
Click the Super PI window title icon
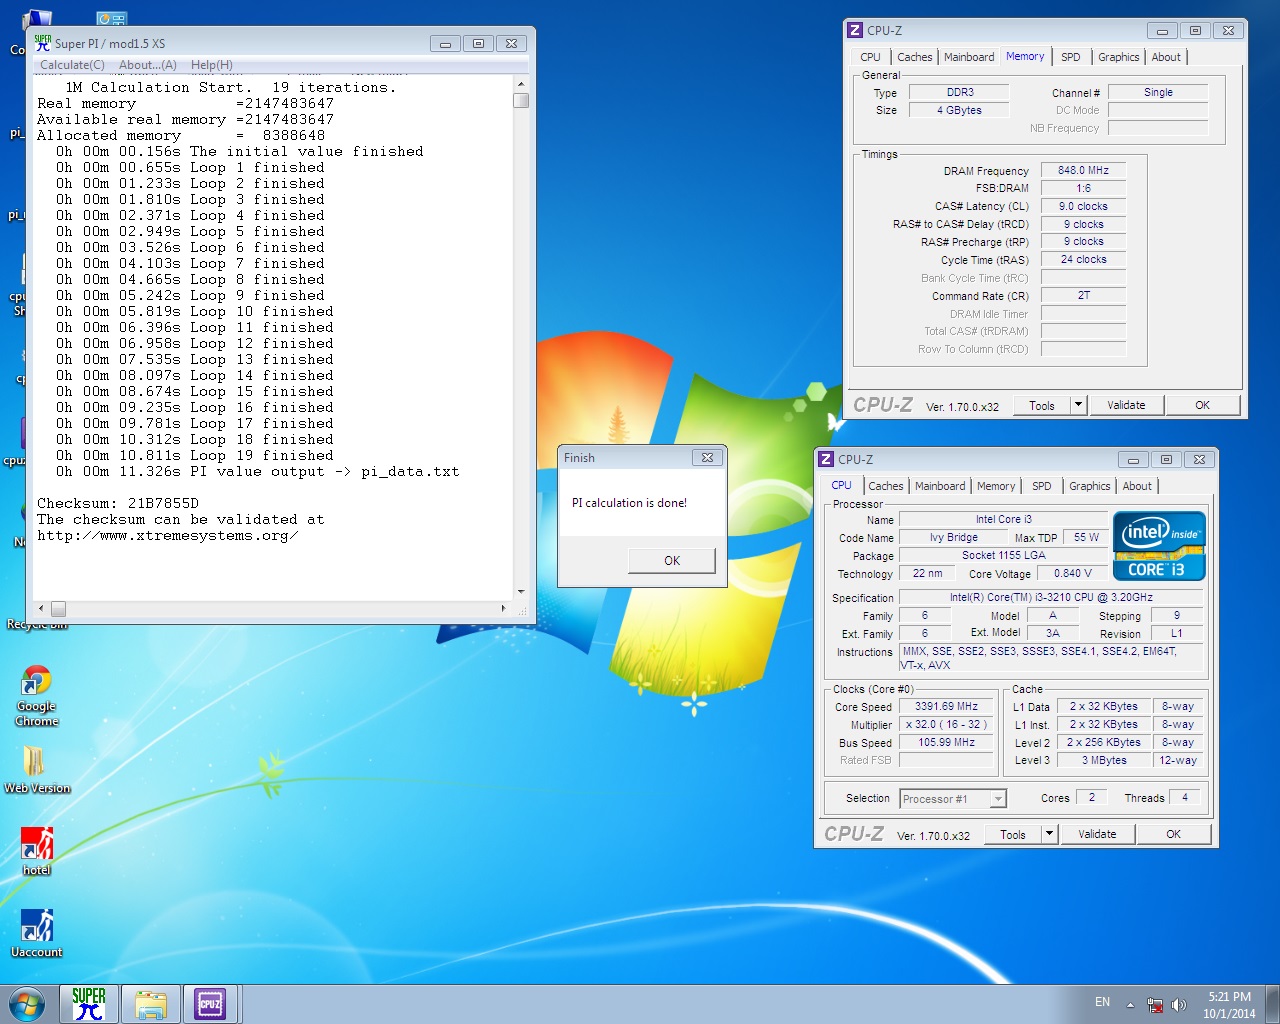click(x=42, y=43)
